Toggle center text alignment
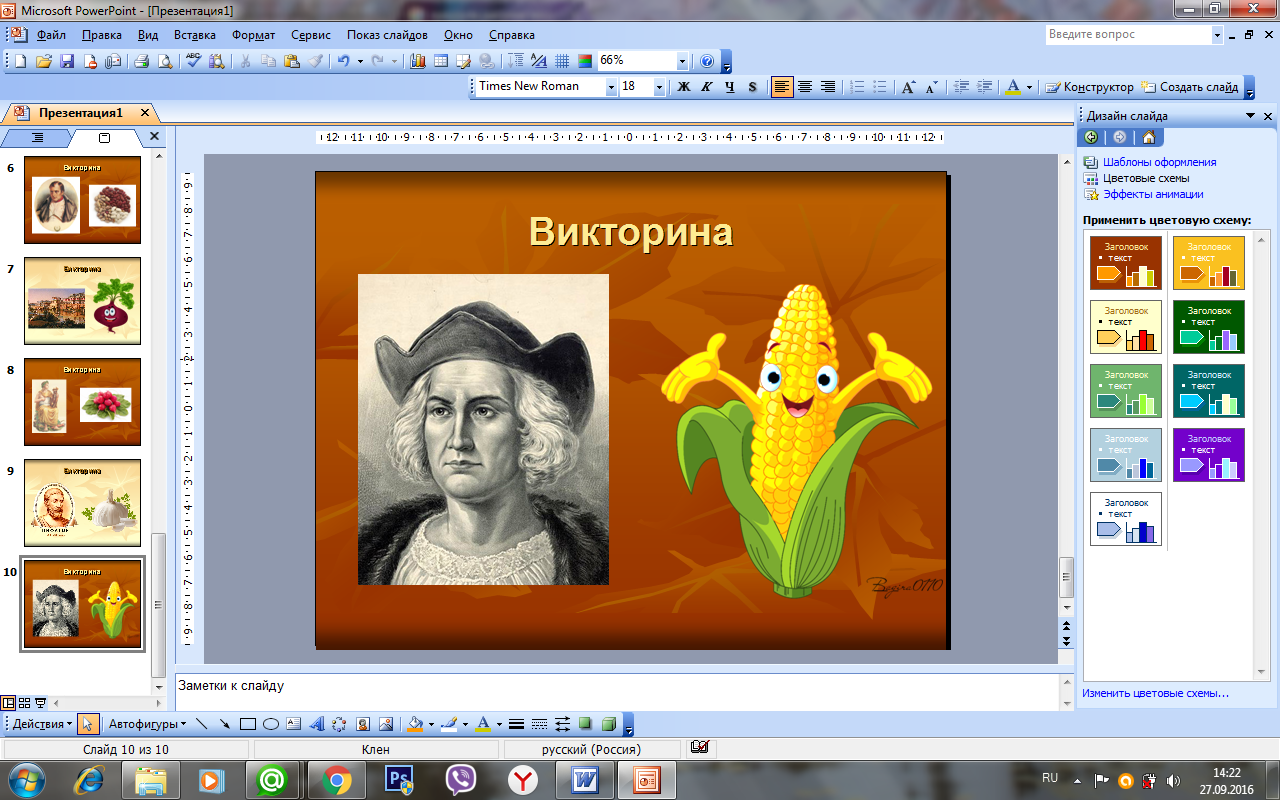 pyautogui.click(x=804, y=87)
